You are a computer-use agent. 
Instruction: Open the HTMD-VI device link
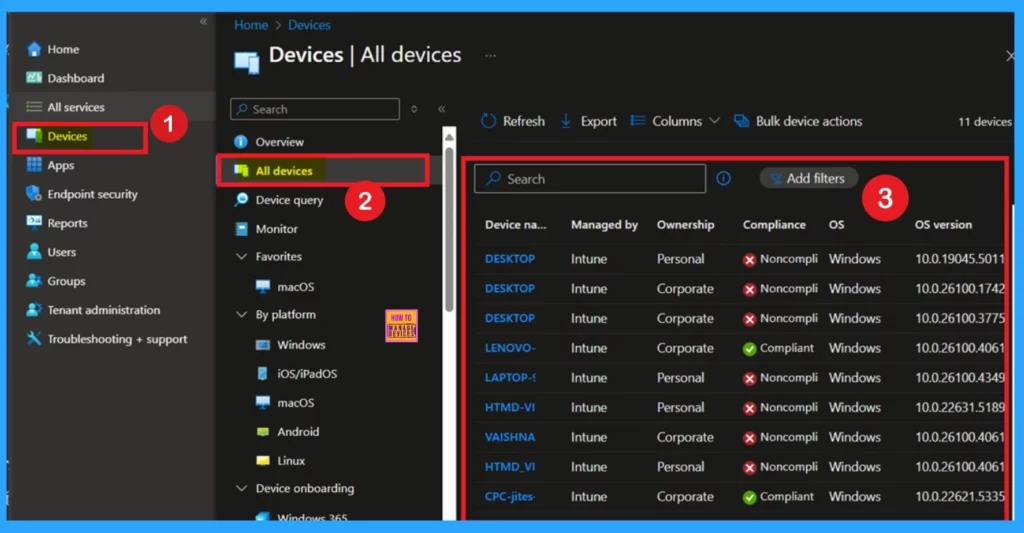pos(510,407)
